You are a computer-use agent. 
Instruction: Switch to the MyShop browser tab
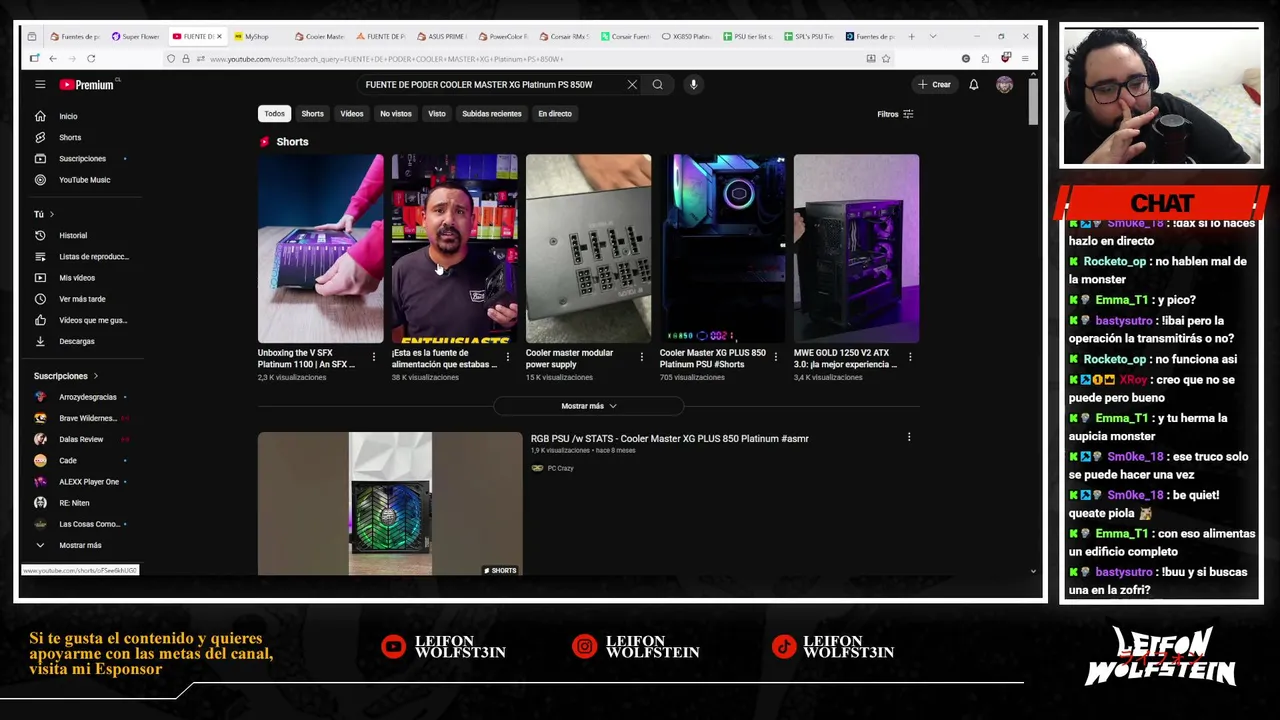point(258,37)
